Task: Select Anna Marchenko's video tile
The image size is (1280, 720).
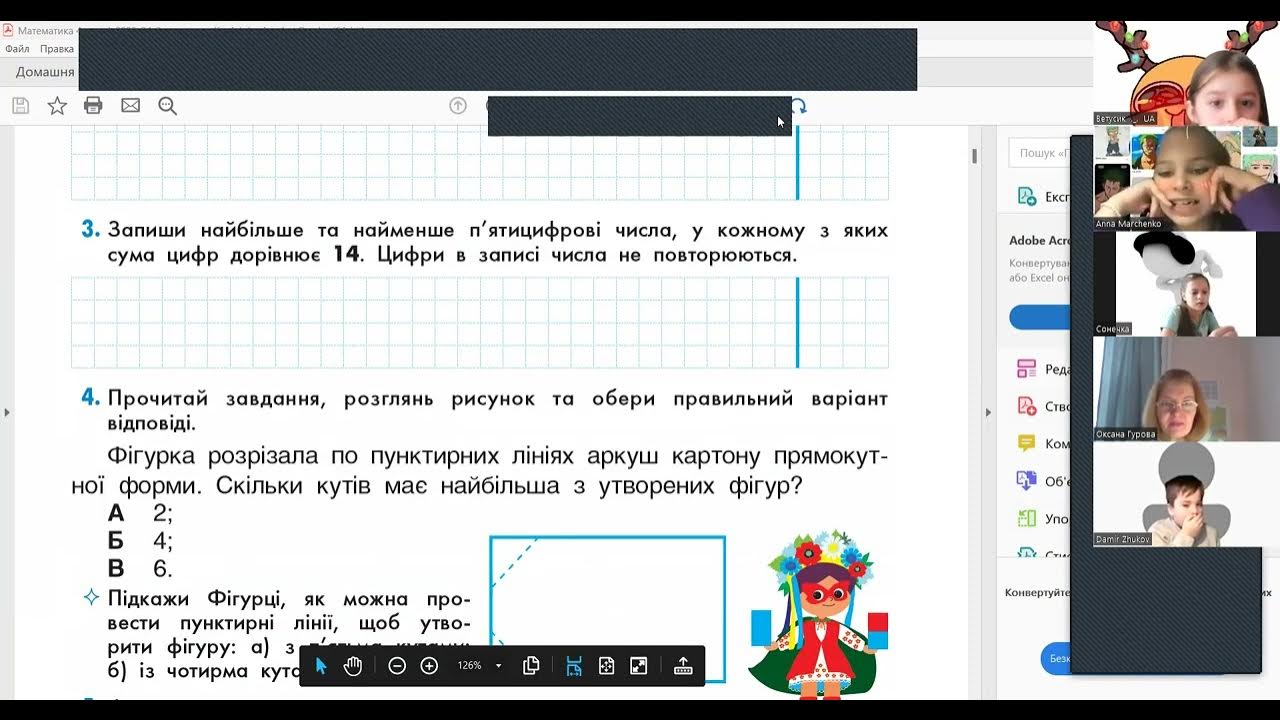Action: click(x=1187, y=178)
